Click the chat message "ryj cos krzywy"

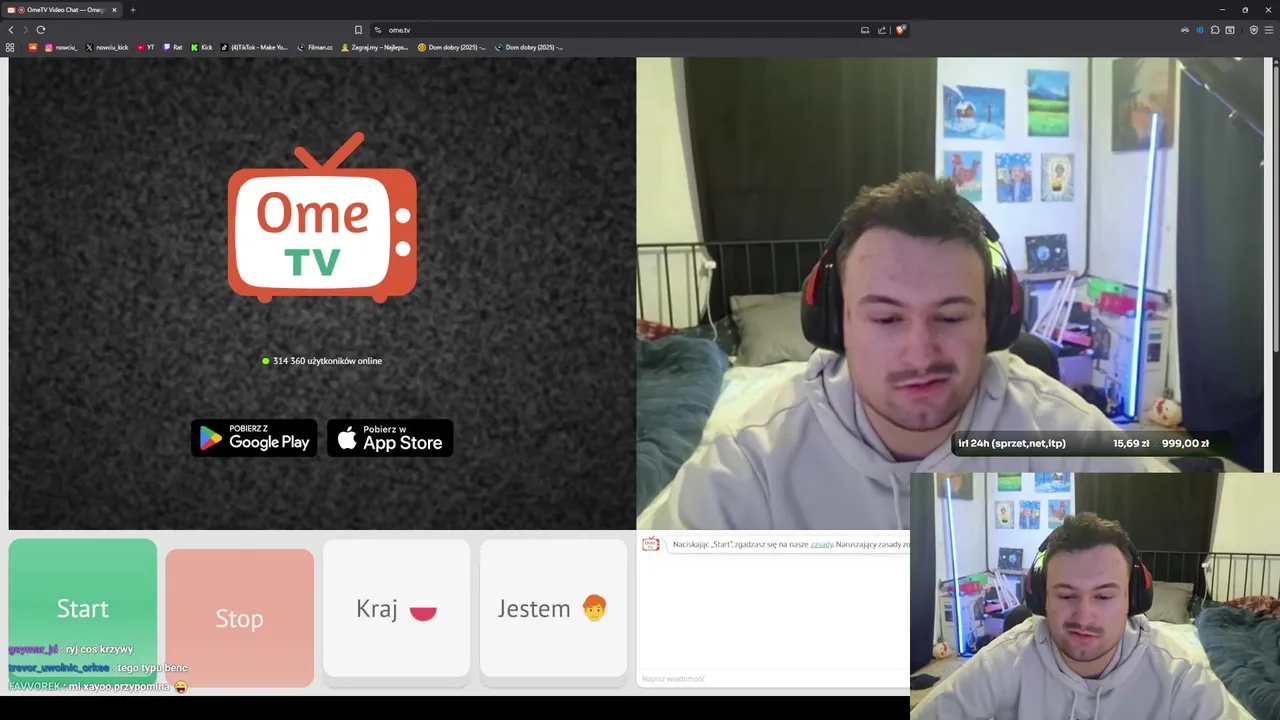coord(99,649)
